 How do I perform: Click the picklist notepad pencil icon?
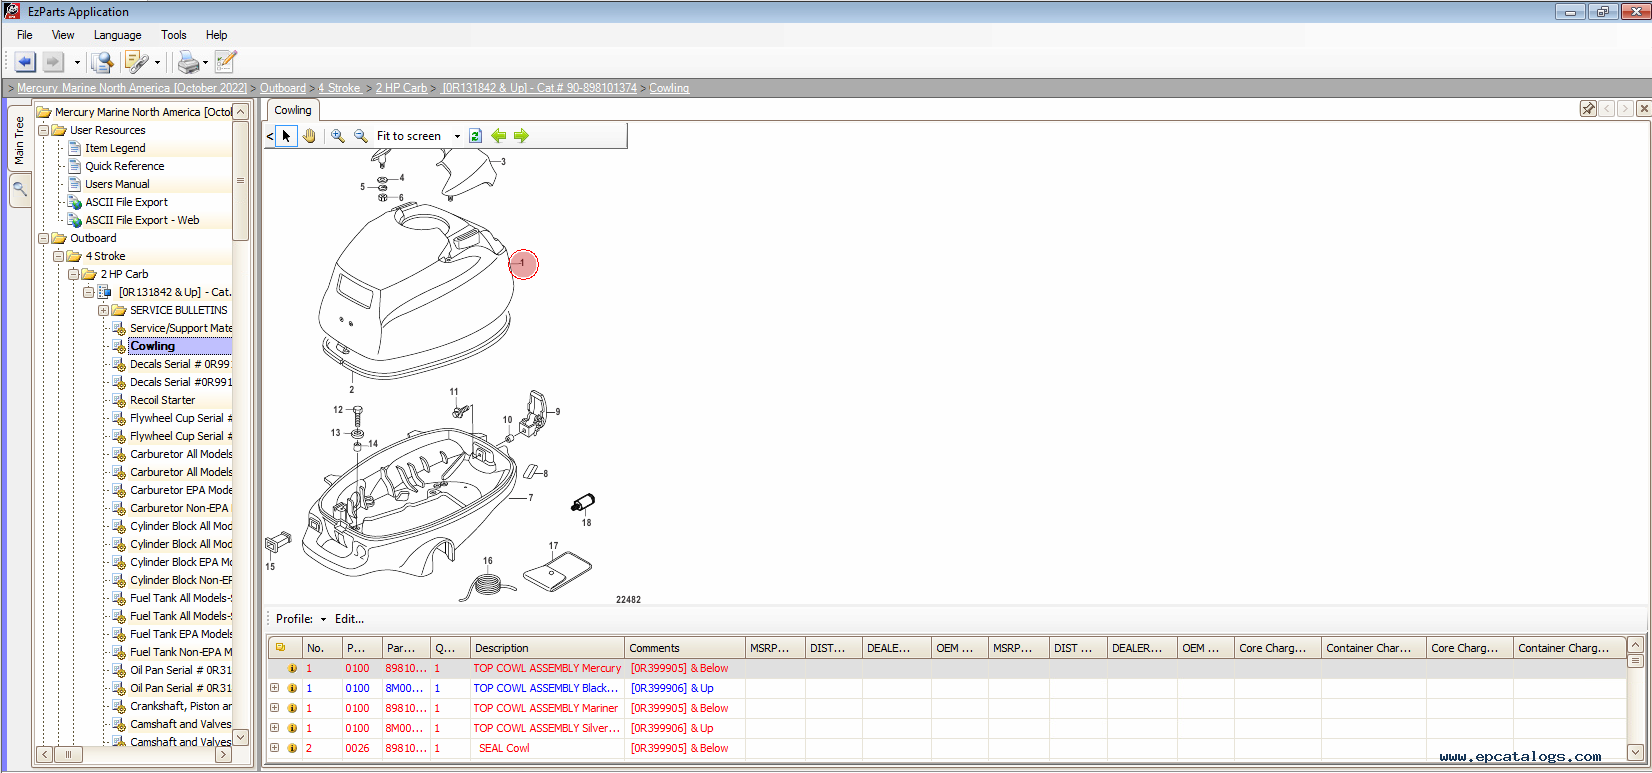(225, 62)
